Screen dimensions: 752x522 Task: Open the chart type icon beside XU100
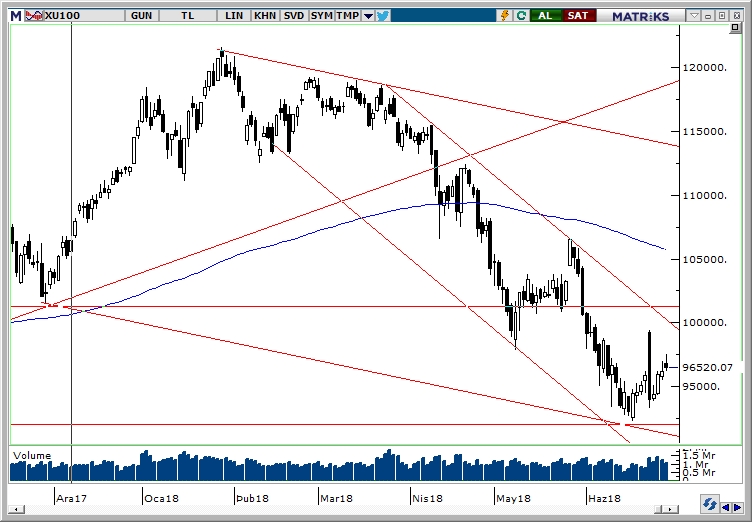(x=34, y=16)
